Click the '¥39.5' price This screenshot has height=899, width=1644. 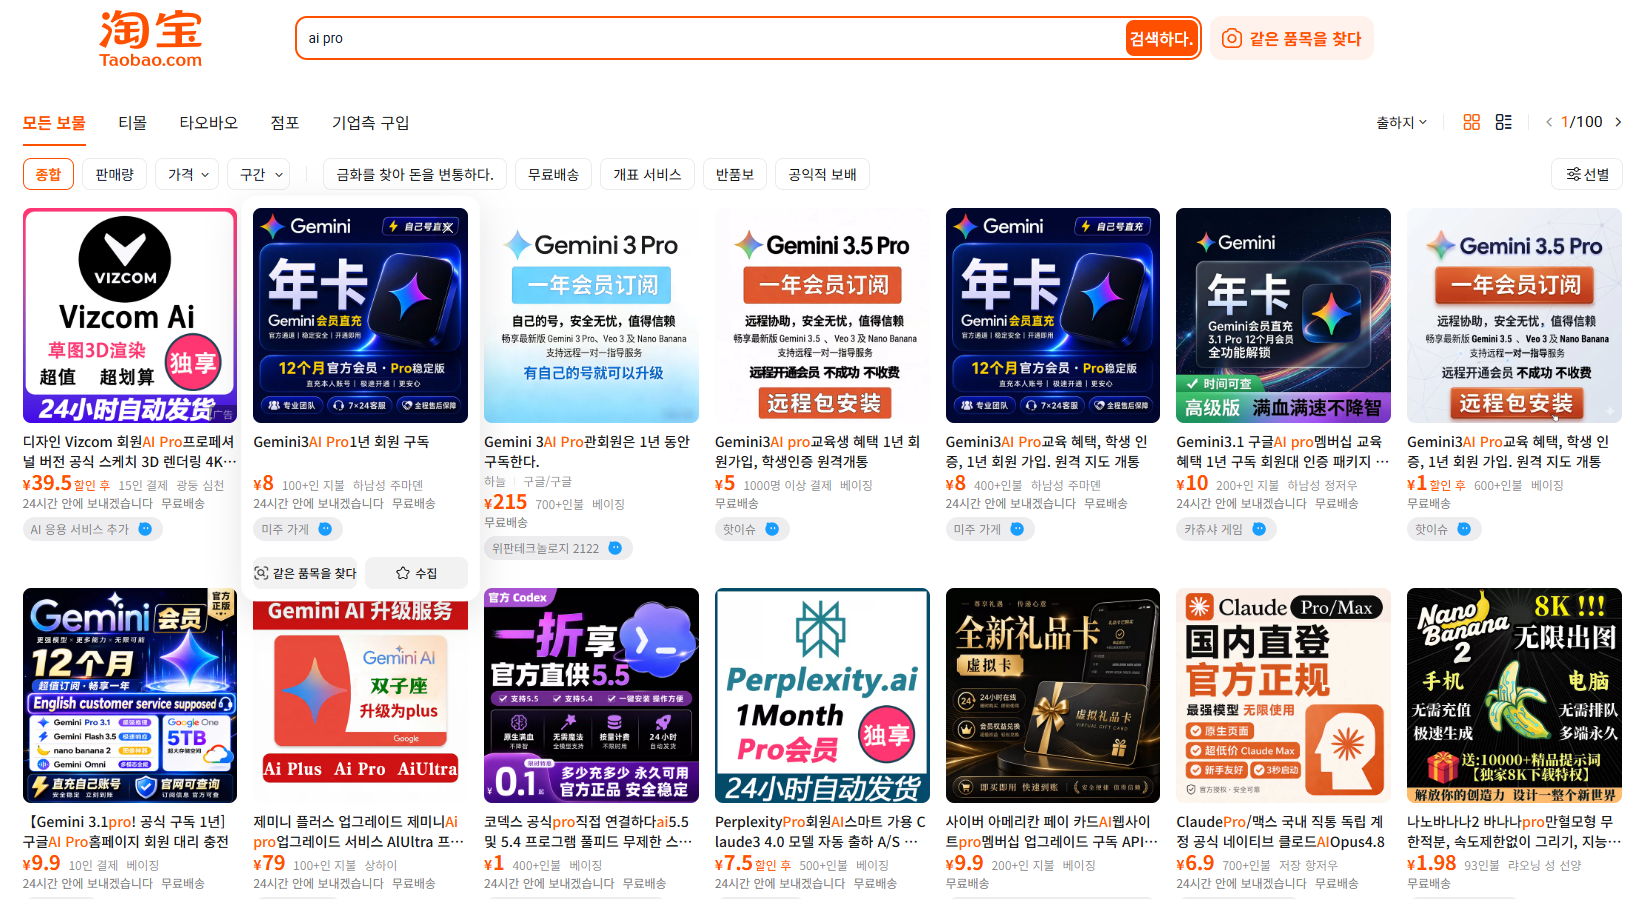pyautogui.click(x=47, y=483)
